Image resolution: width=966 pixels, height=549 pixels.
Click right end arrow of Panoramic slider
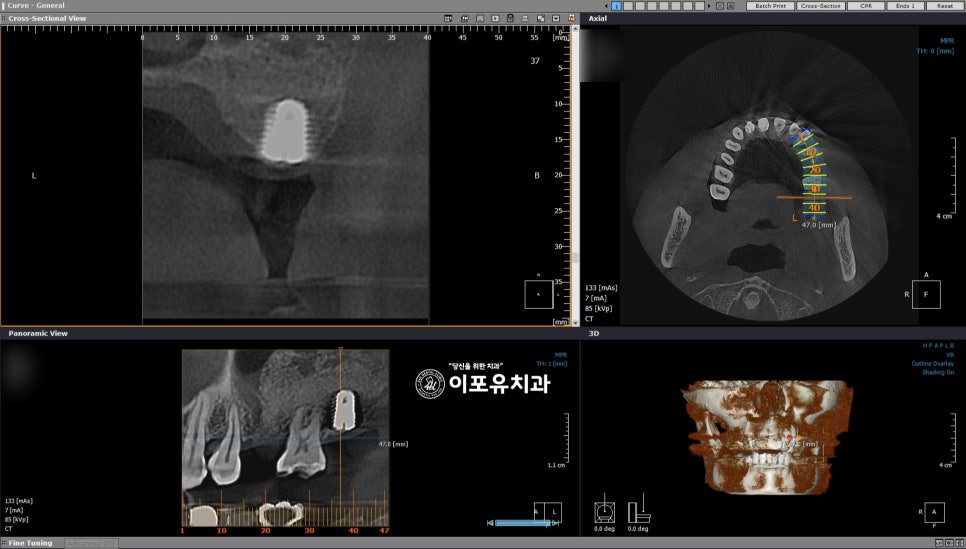555,523
